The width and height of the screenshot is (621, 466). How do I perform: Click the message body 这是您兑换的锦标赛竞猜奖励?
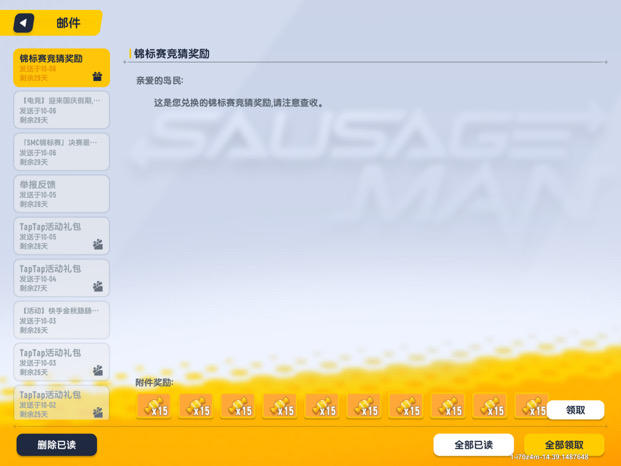tap(239, 103)
